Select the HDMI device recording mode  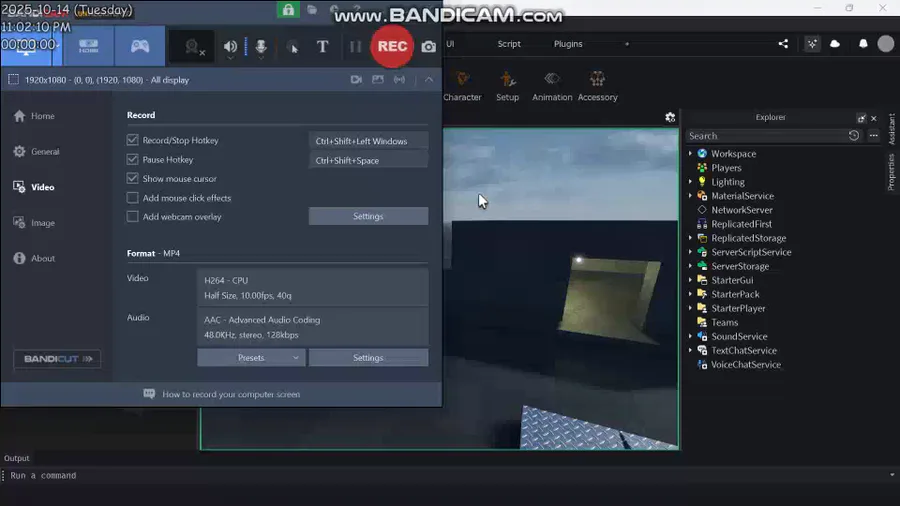pos(88,46)
